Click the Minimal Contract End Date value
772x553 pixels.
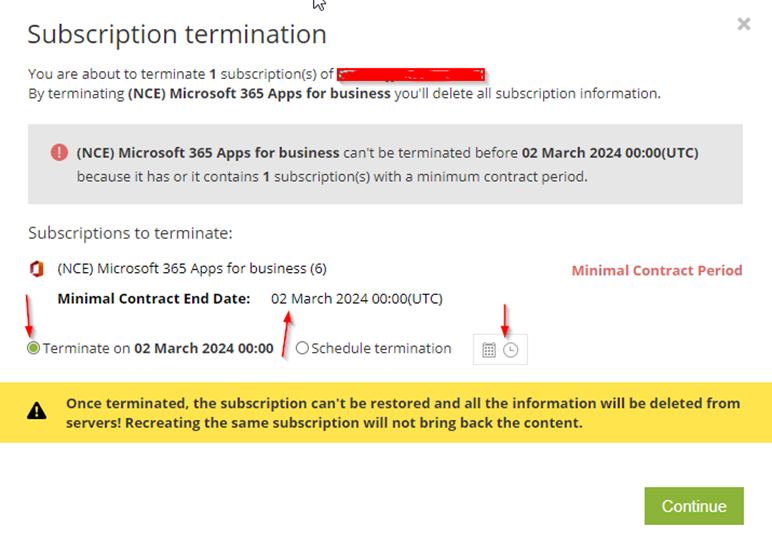pyautogui.click(x=356, y=299)
